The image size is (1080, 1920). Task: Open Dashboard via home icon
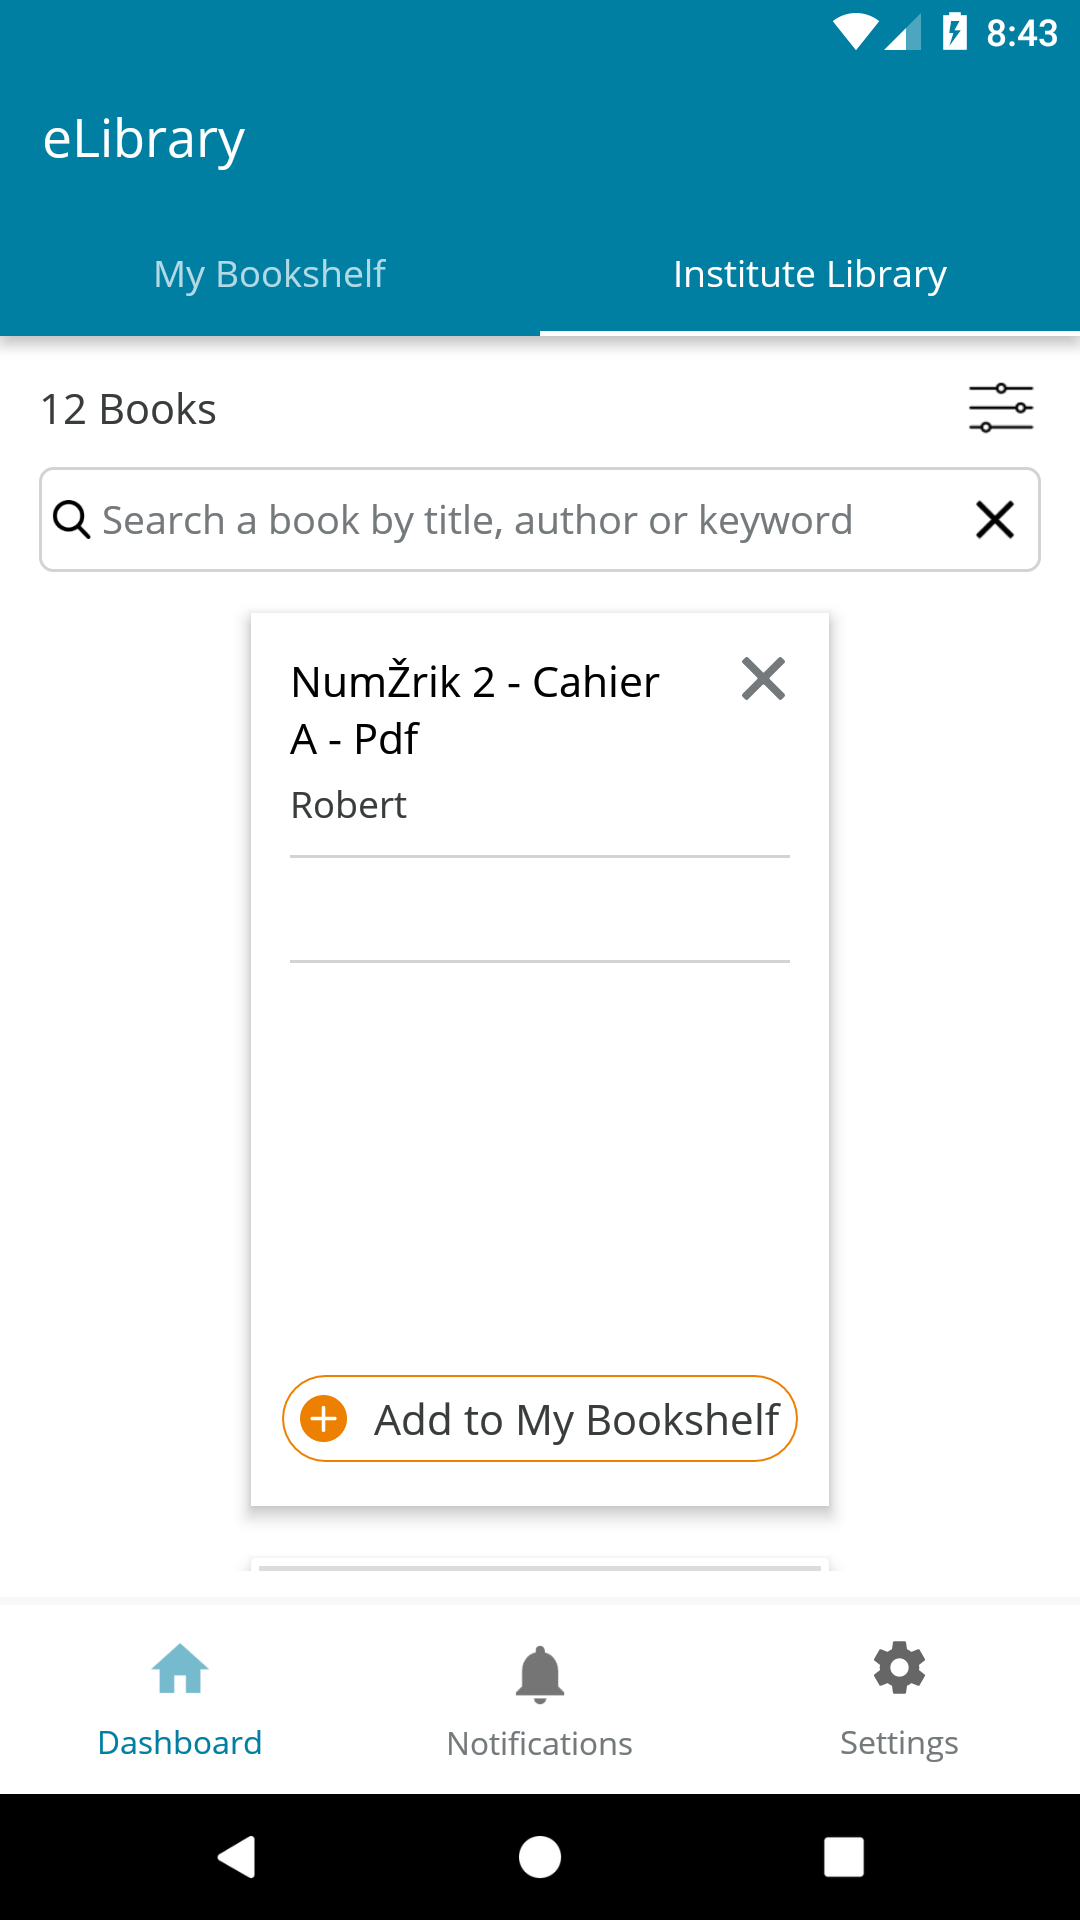pyautogui.click(x=180, y=1668)
